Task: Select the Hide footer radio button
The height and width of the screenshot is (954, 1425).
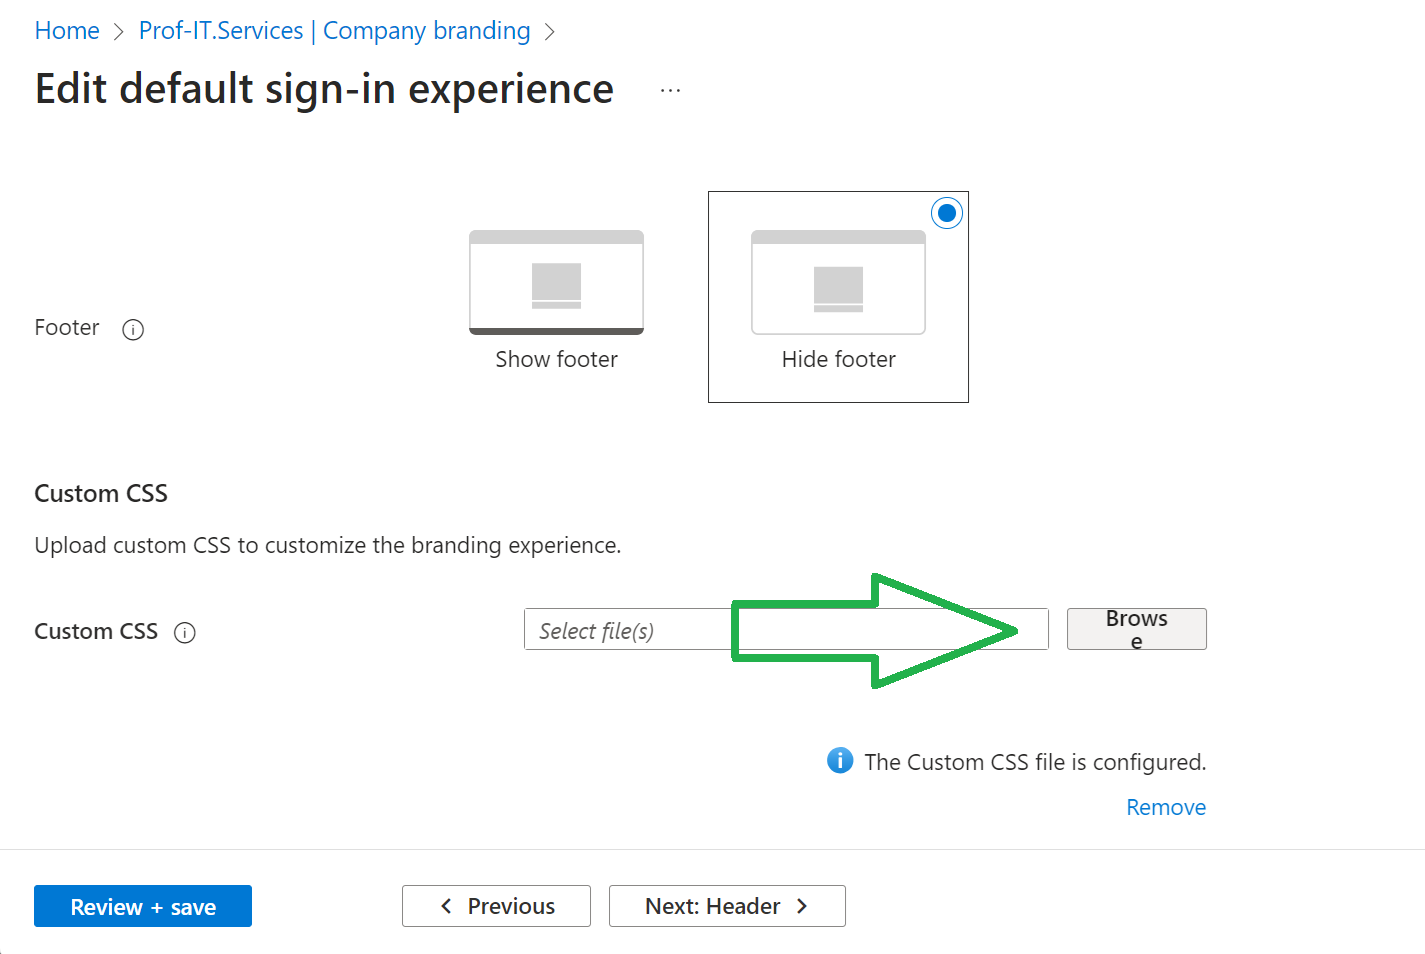Action: click(946, 212)
